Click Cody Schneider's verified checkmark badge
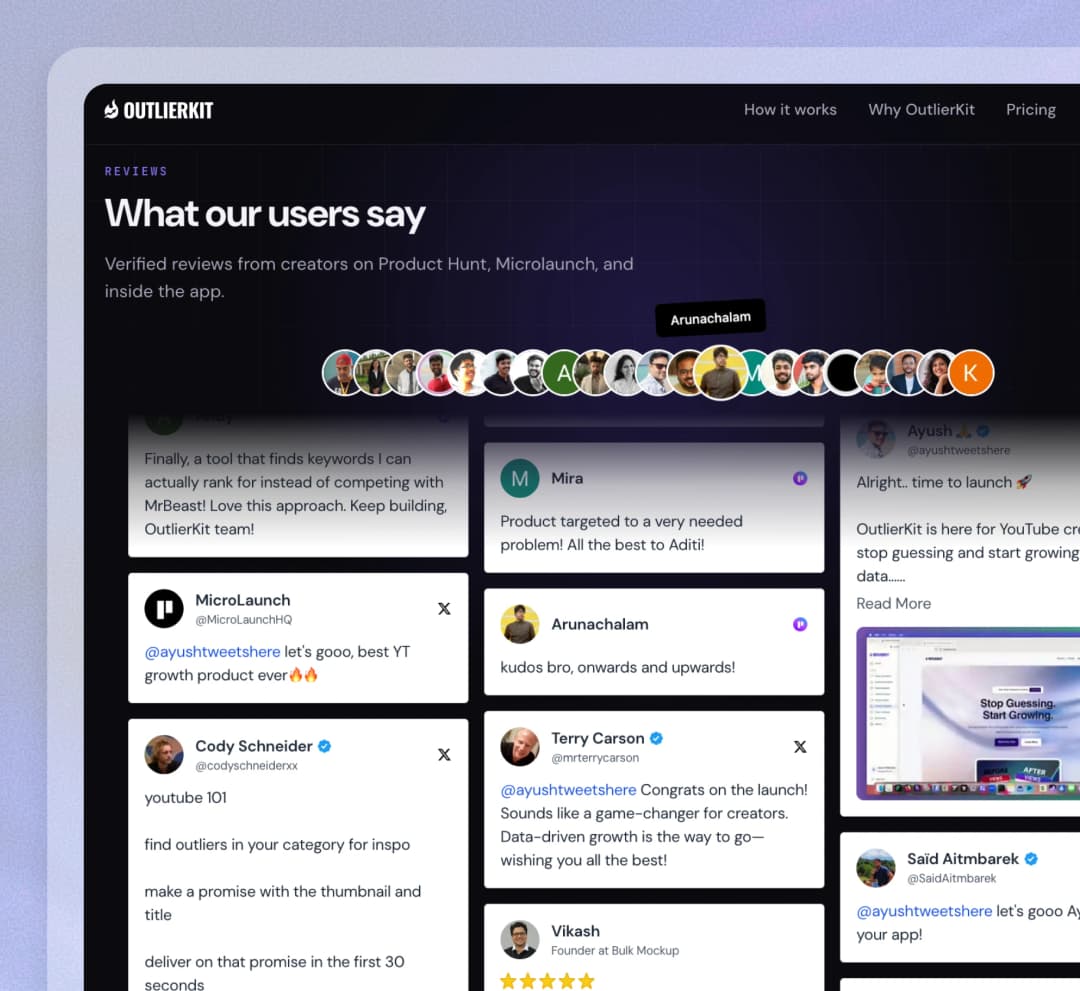This screenshot has width=1080, height=991. (x=324, y=746)
